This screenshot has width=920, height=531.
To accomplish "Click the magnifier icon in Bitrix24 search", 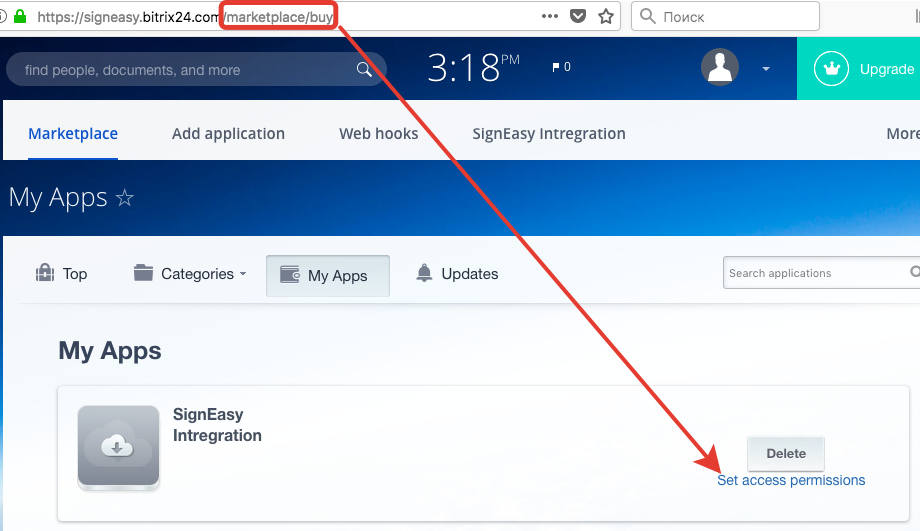I will [x=364, y=69].
